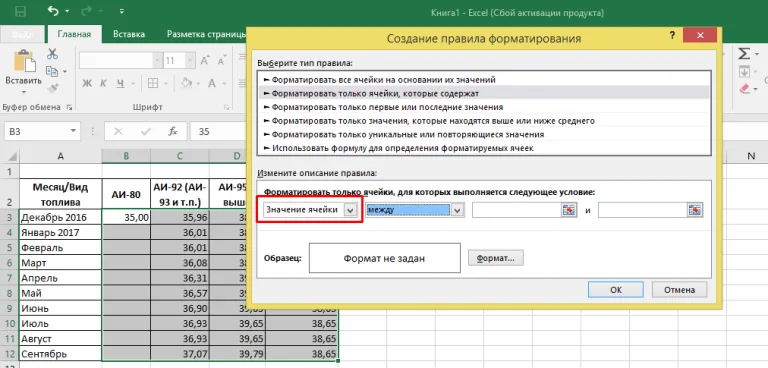Click the Insert Function fx icon
The image size is (768, 368).
[x=173, y=131]
